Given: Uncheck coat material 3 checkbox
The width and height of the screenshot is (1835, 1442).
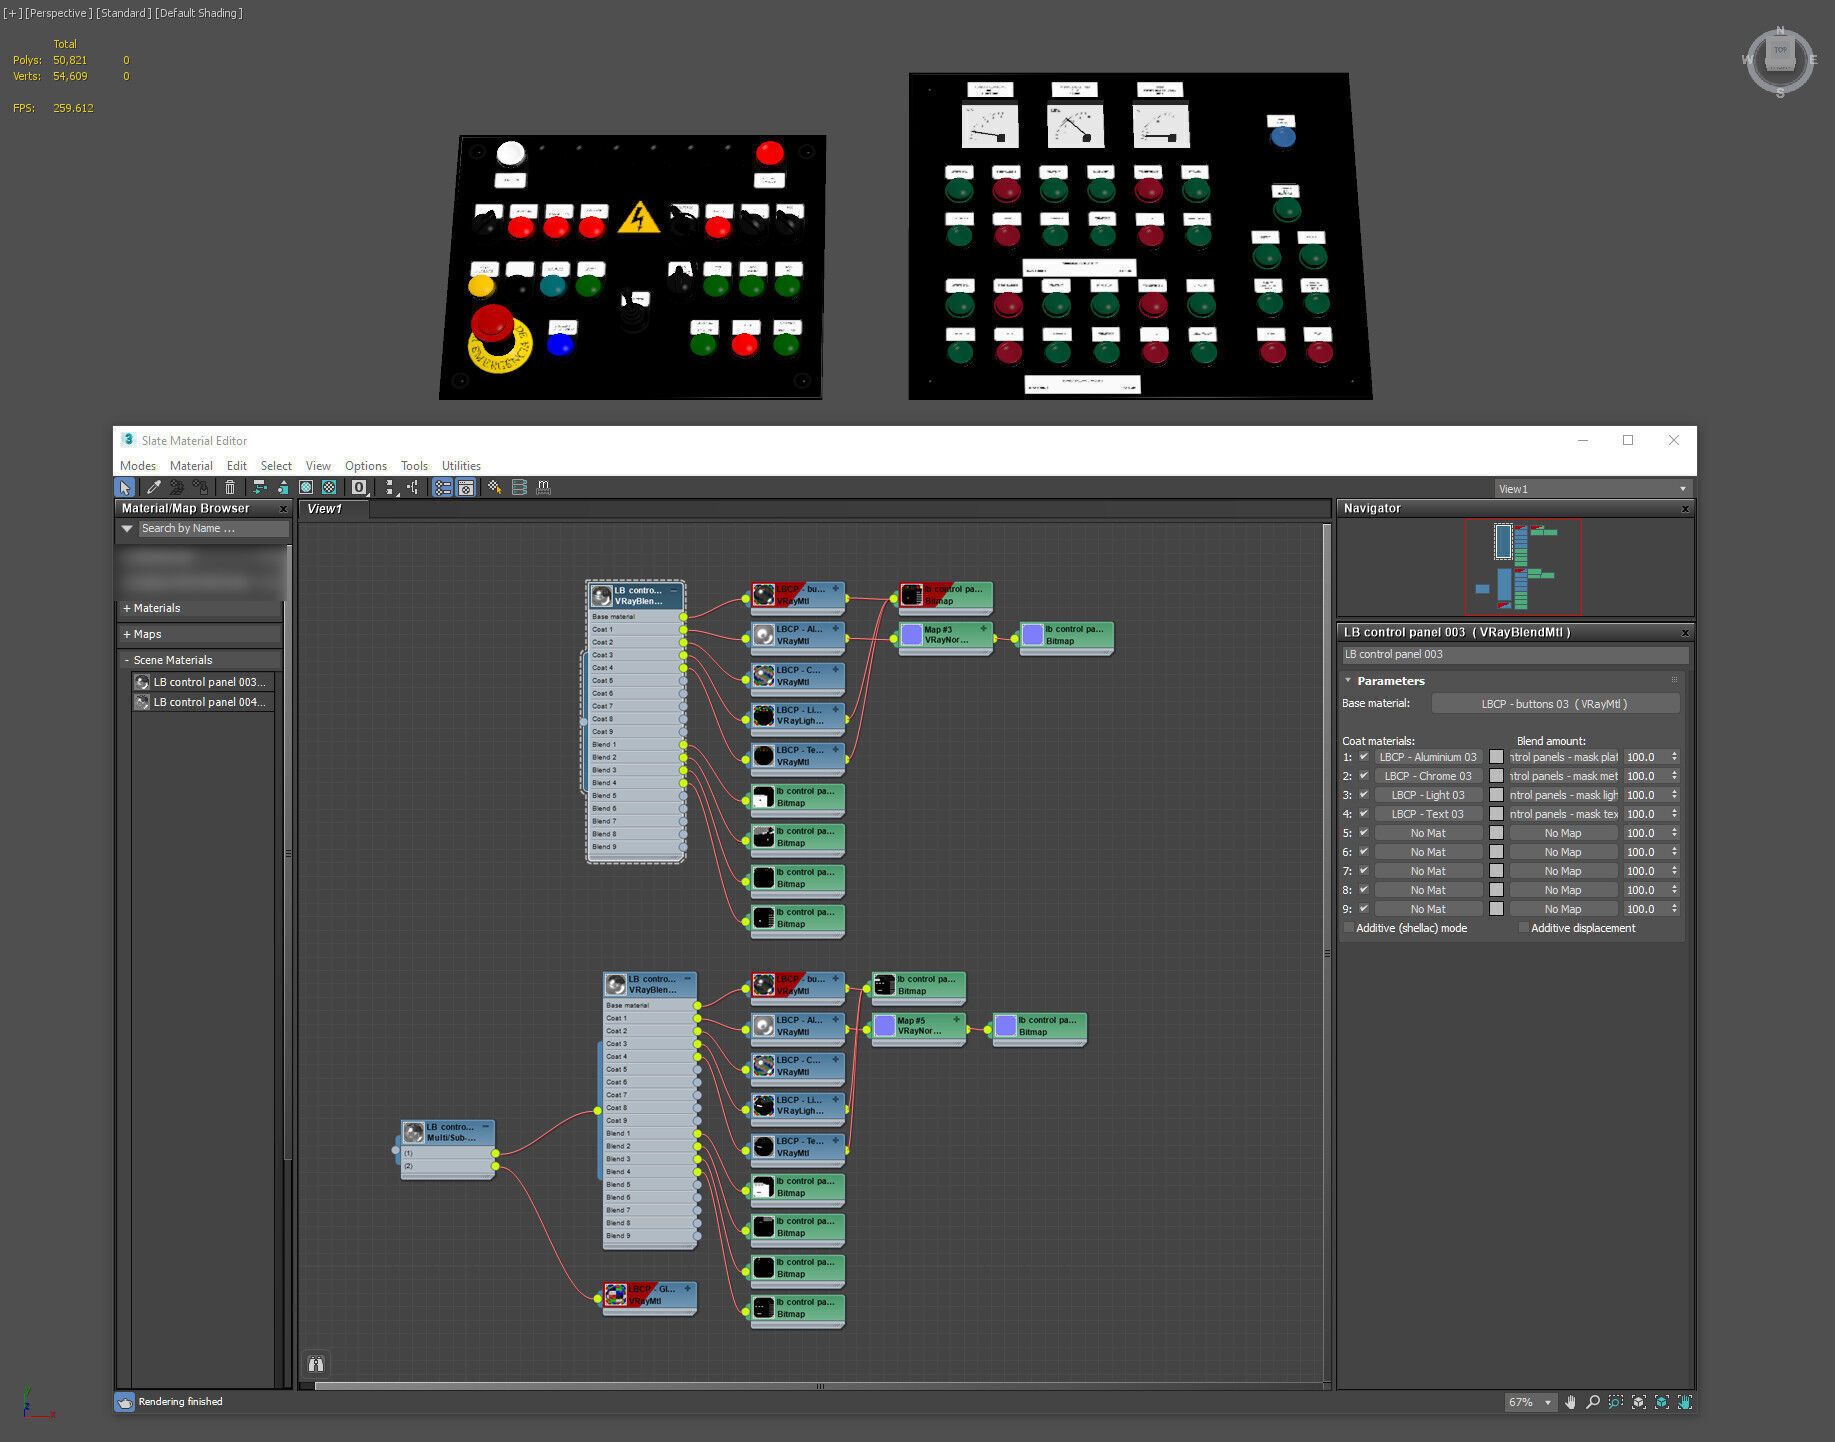Looking at the screenshot, I should point(1363,795).
